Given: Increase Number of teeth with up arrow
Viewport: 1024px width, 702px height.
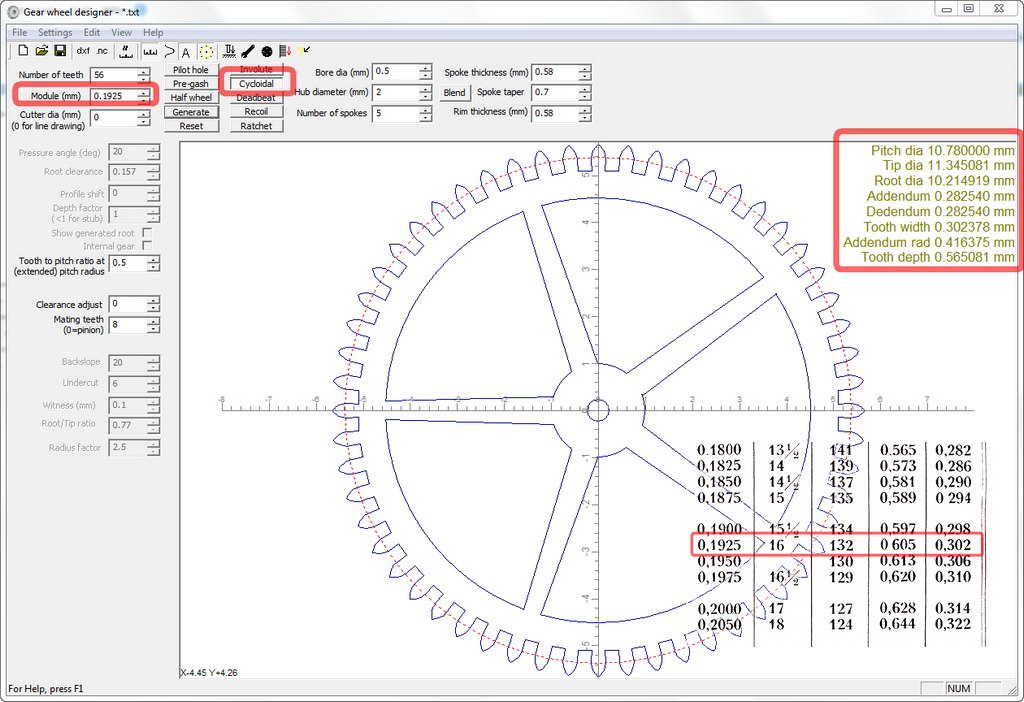Looking at the screenshot, I should click(x=145, y=71).
